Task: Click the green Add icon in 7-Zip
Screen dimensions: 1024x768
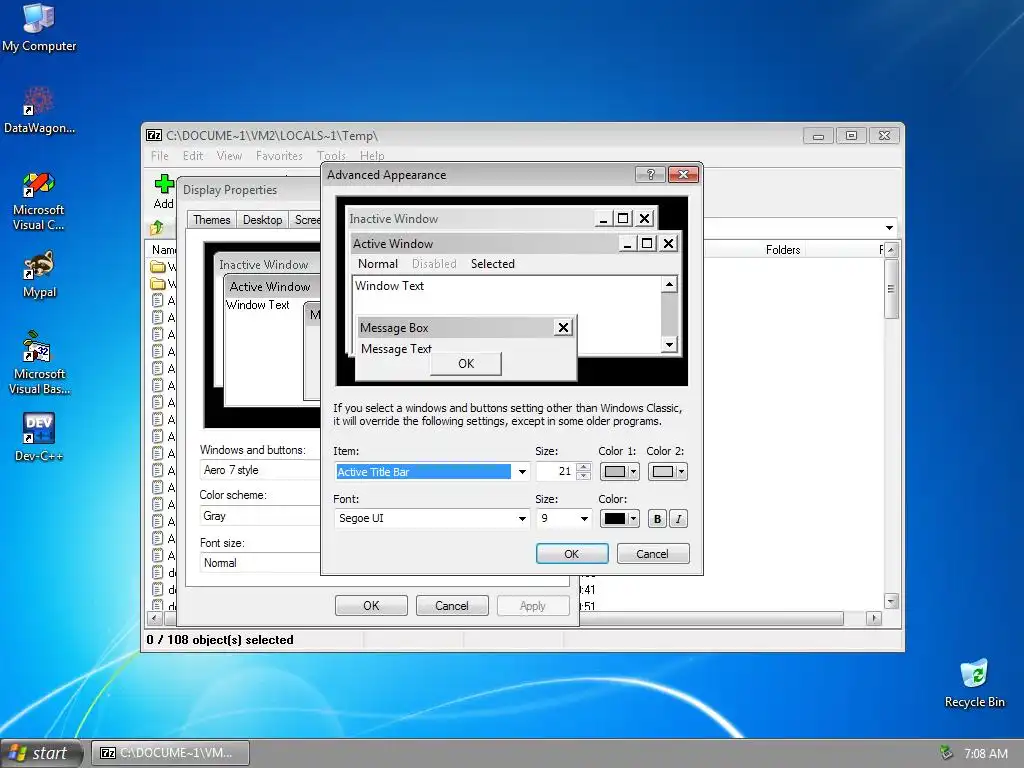Action: tap(163, 191)
